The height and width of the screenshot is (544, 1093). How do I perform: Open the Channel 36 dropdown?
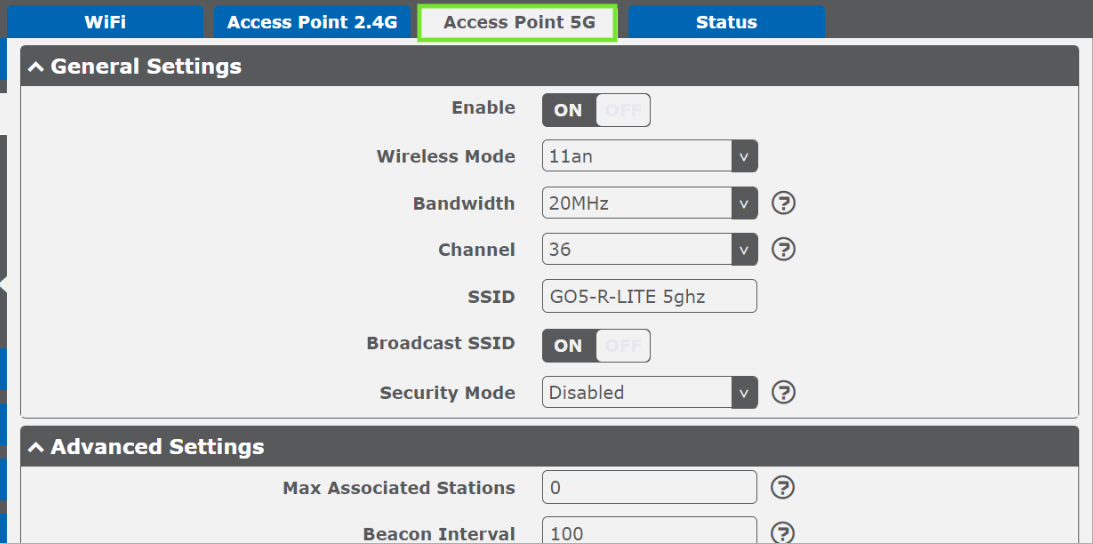(x=650, y=249)
